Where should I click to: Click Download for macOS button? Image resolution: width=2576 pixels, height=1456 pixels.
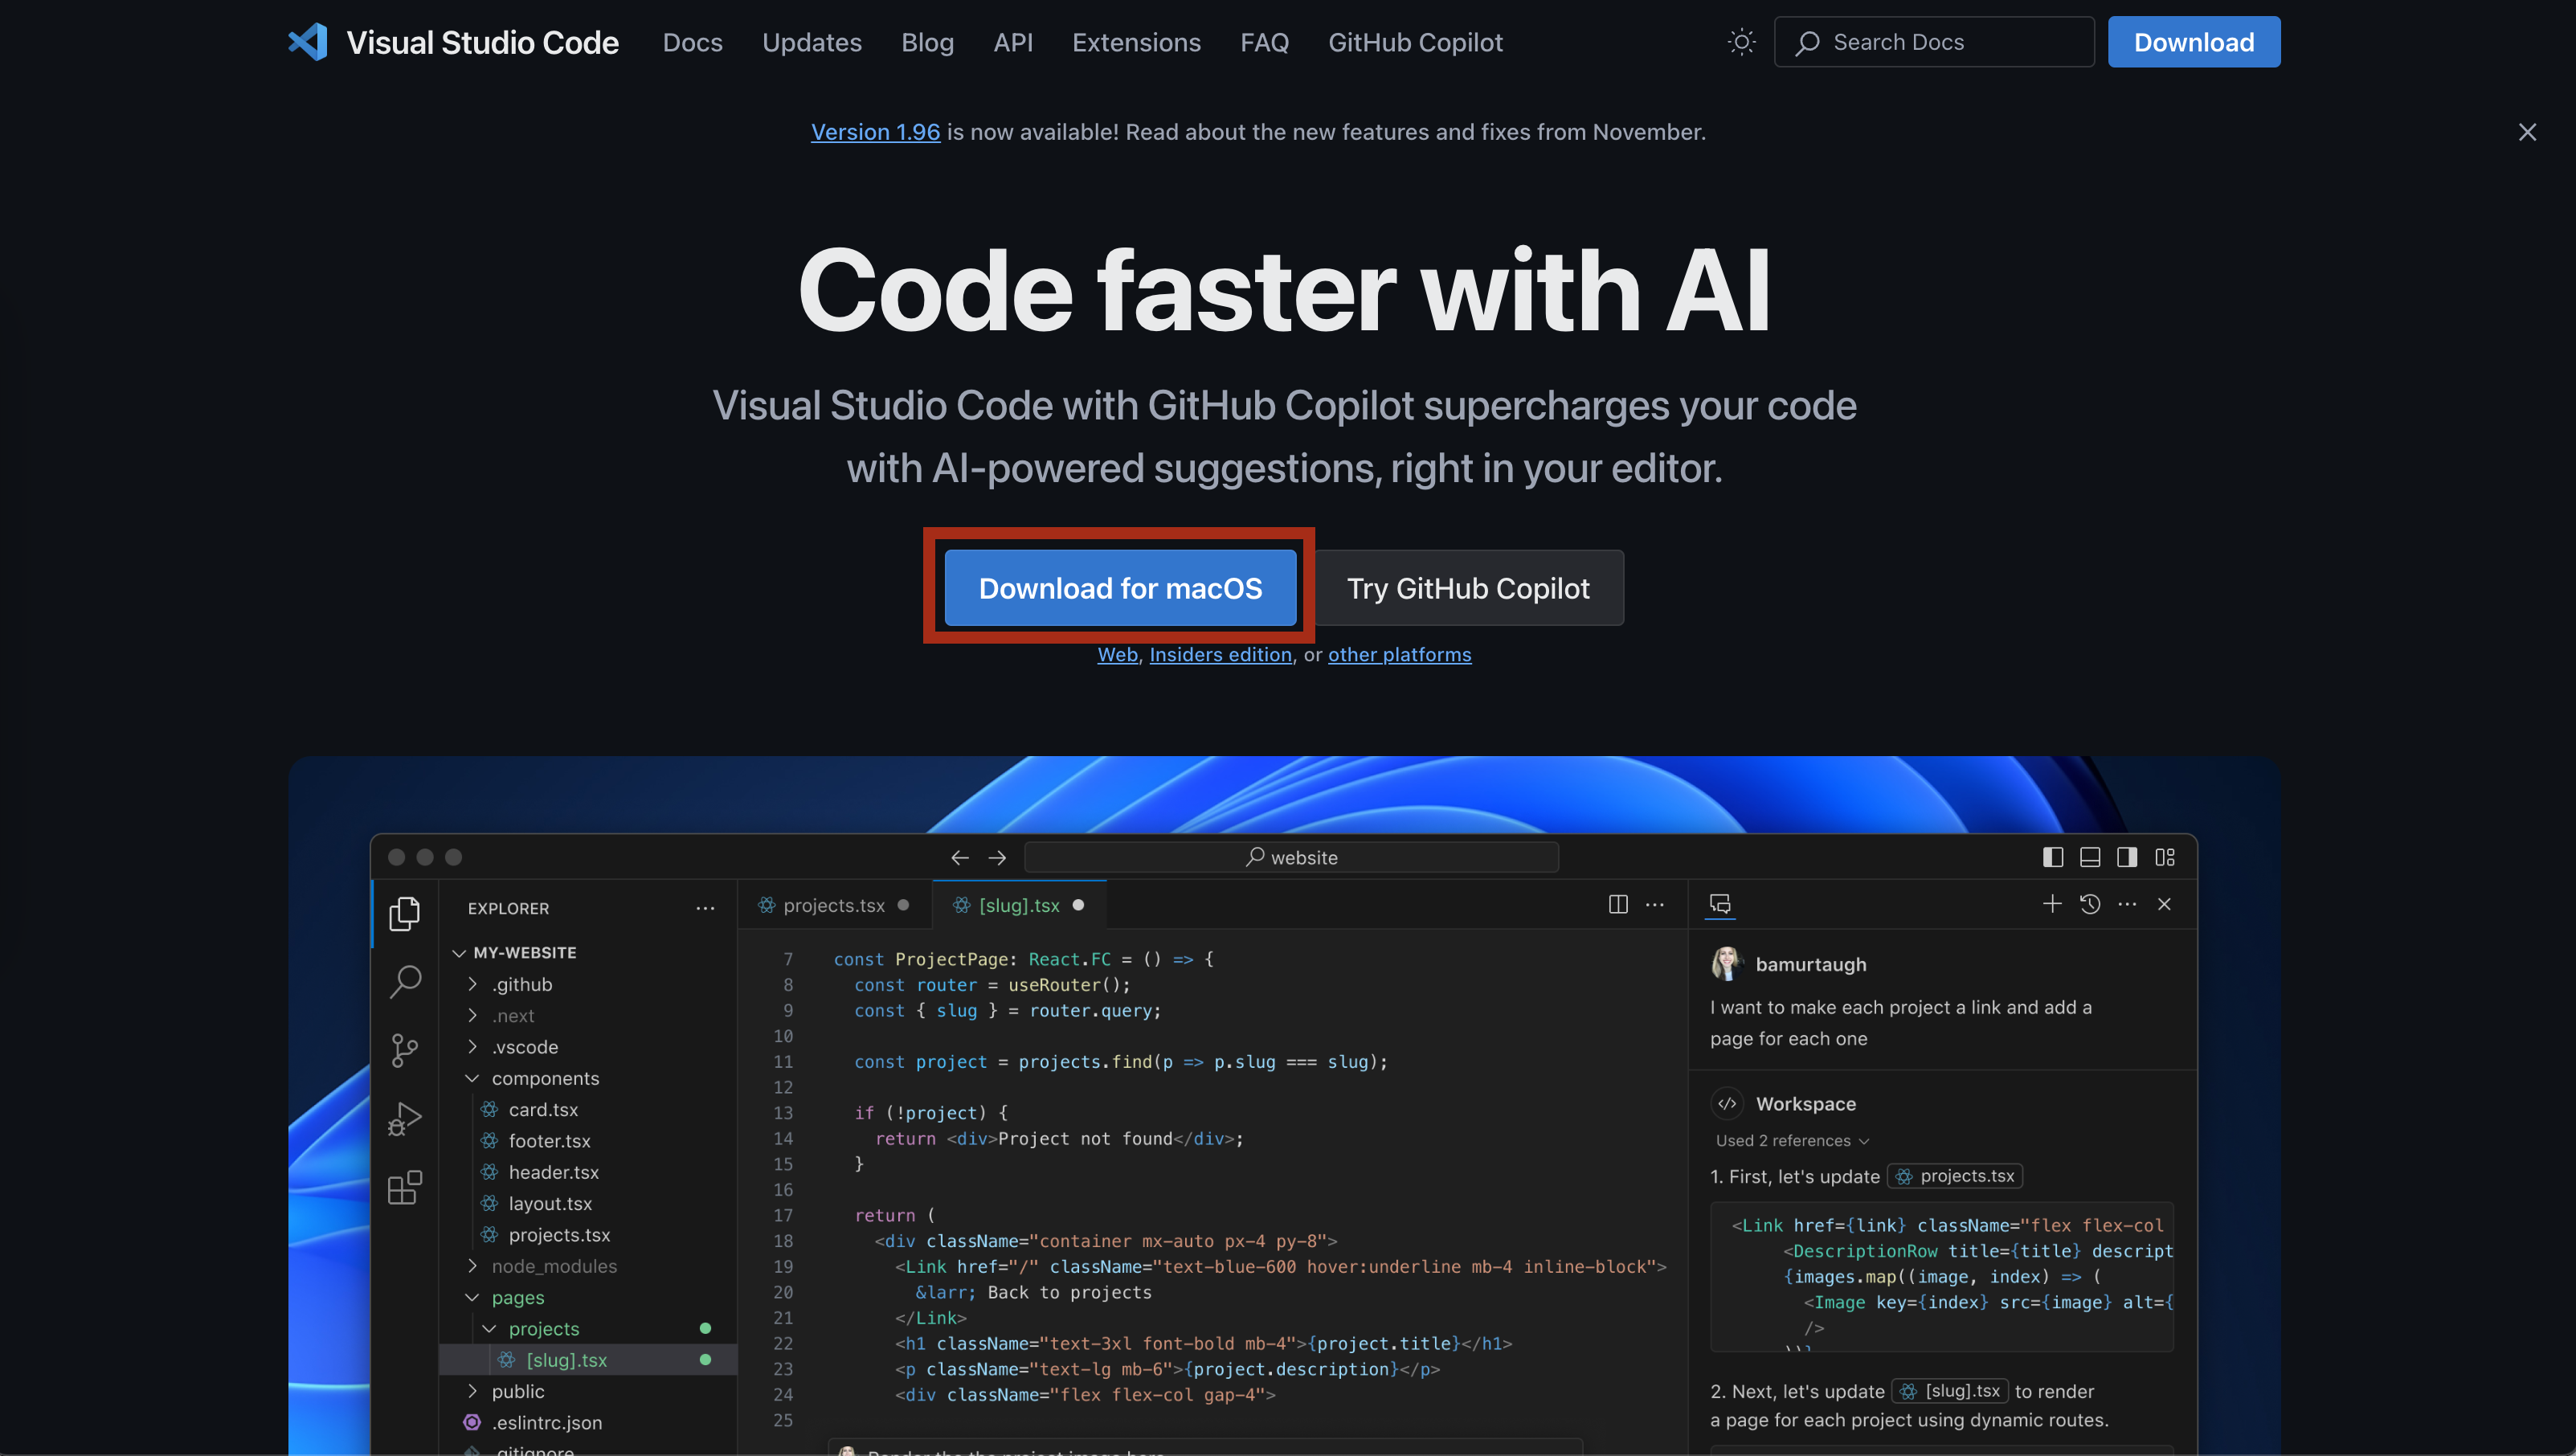coord(1120,588)
